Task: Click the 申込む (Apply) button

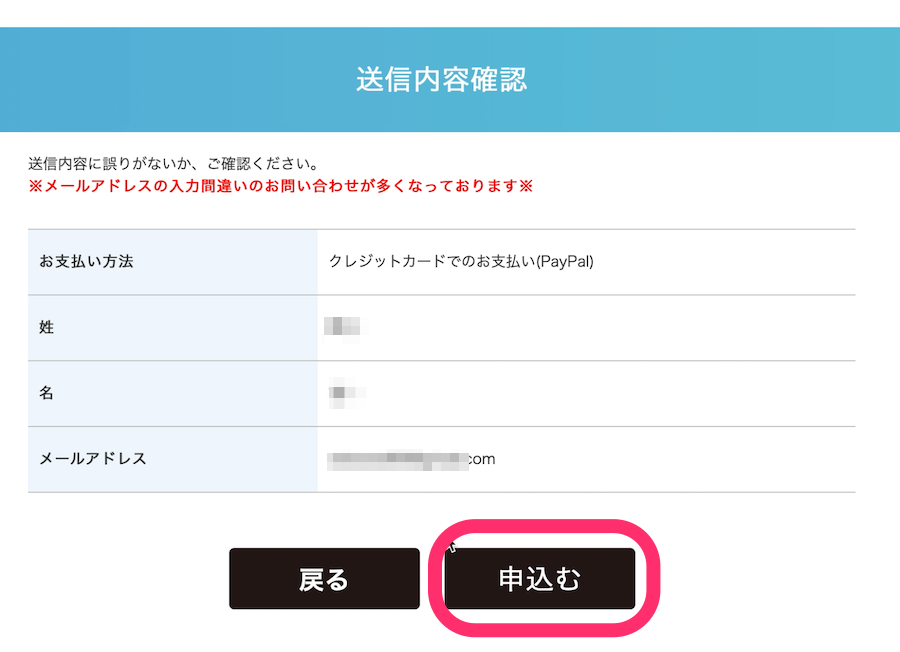Action: click(x=539, y=578)
